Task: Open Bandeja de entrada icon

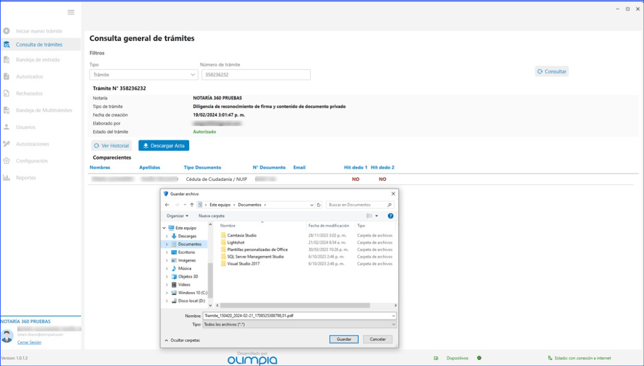Action: click(7, 60)
